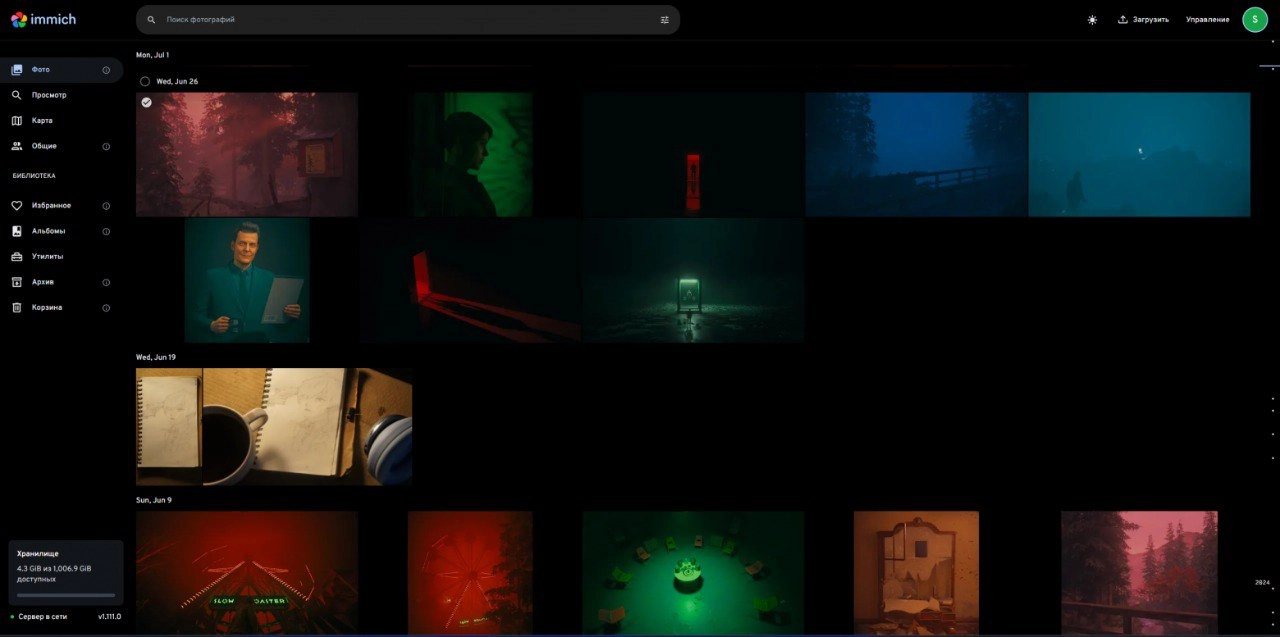This screenshot has width=1280, height=637.
Task: Open the green-lit woman profile photo
Action: (x=471, y=155)
